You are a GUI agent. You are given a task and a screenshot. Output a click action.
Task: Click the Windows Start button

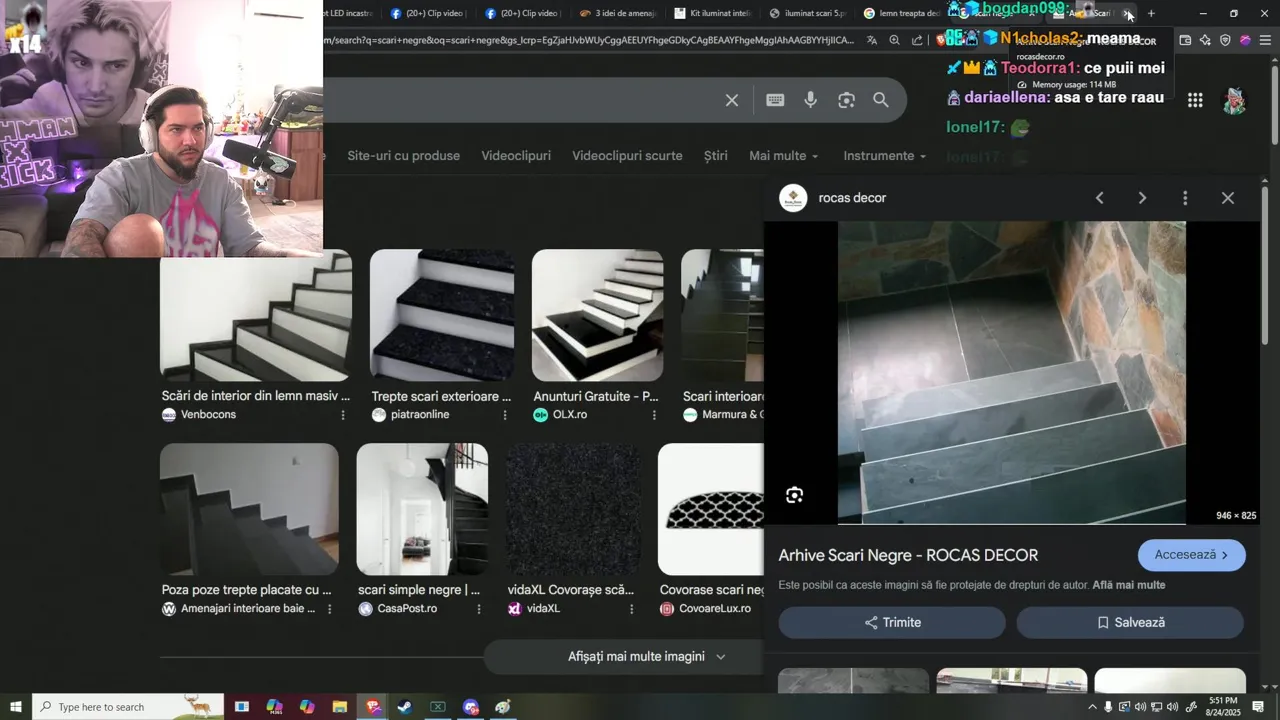coord(16,707)
